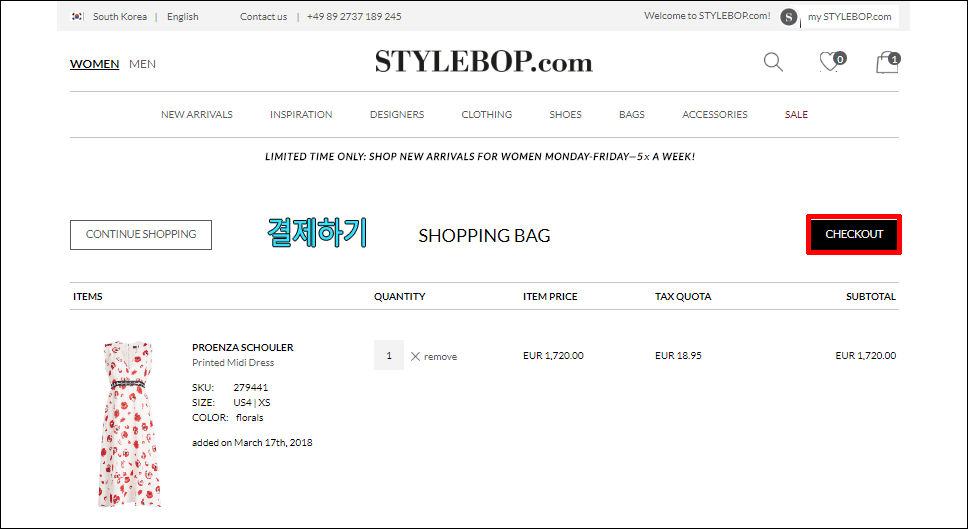This screenshot has height=529, width=968.
Task: Click the South Korea flag icon
Action: [77, 17]
